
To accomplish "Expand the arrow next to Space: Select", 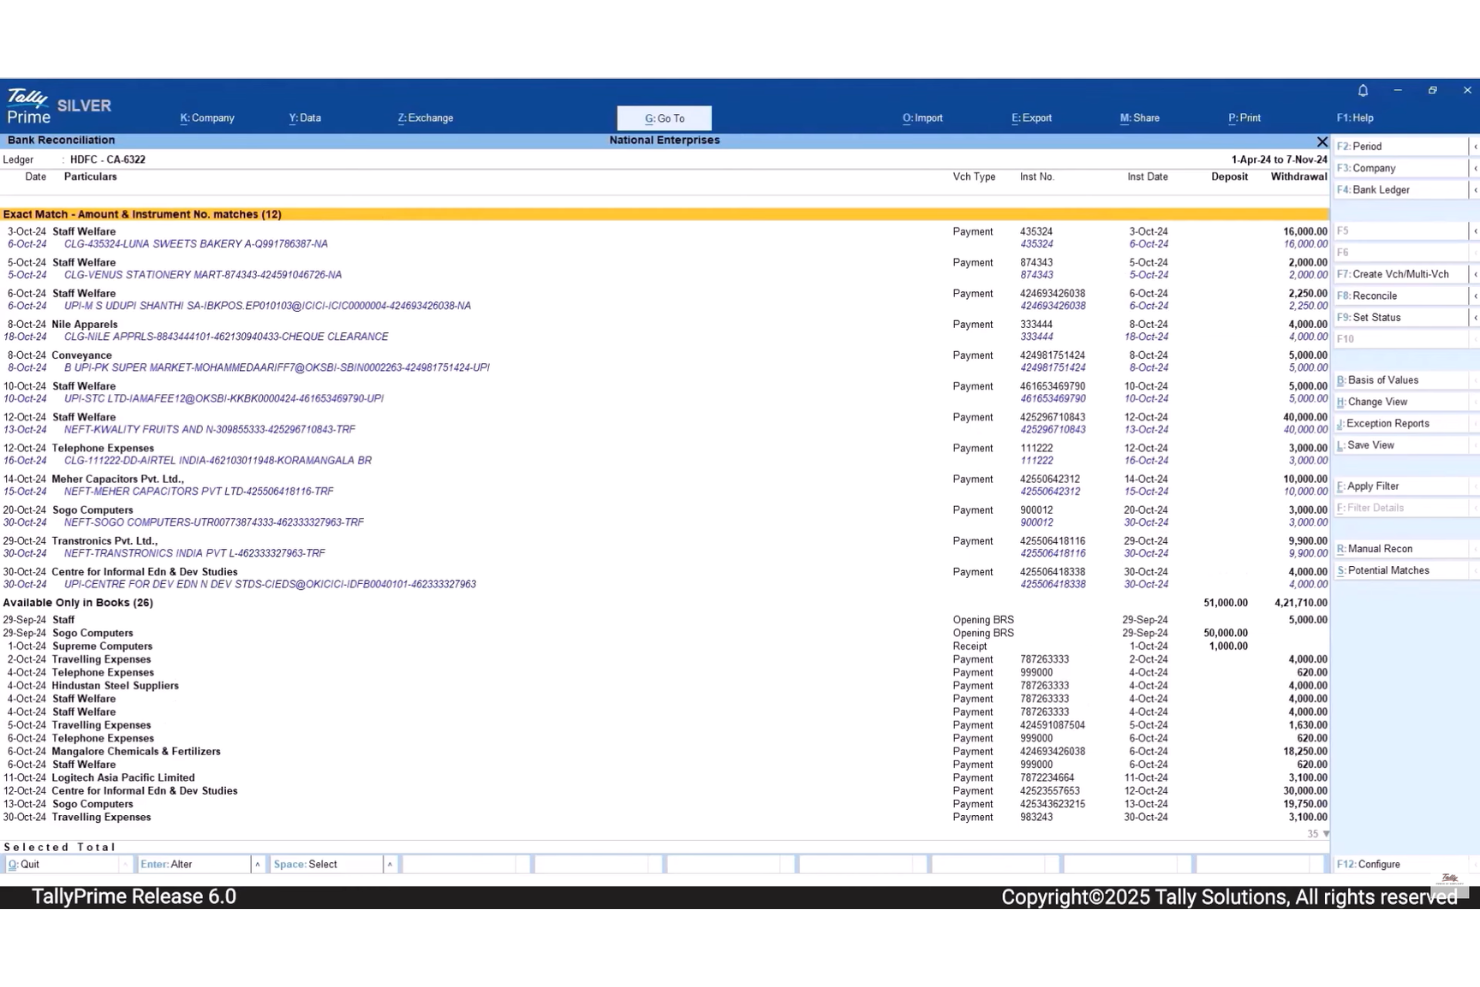I will click(389, 864).
